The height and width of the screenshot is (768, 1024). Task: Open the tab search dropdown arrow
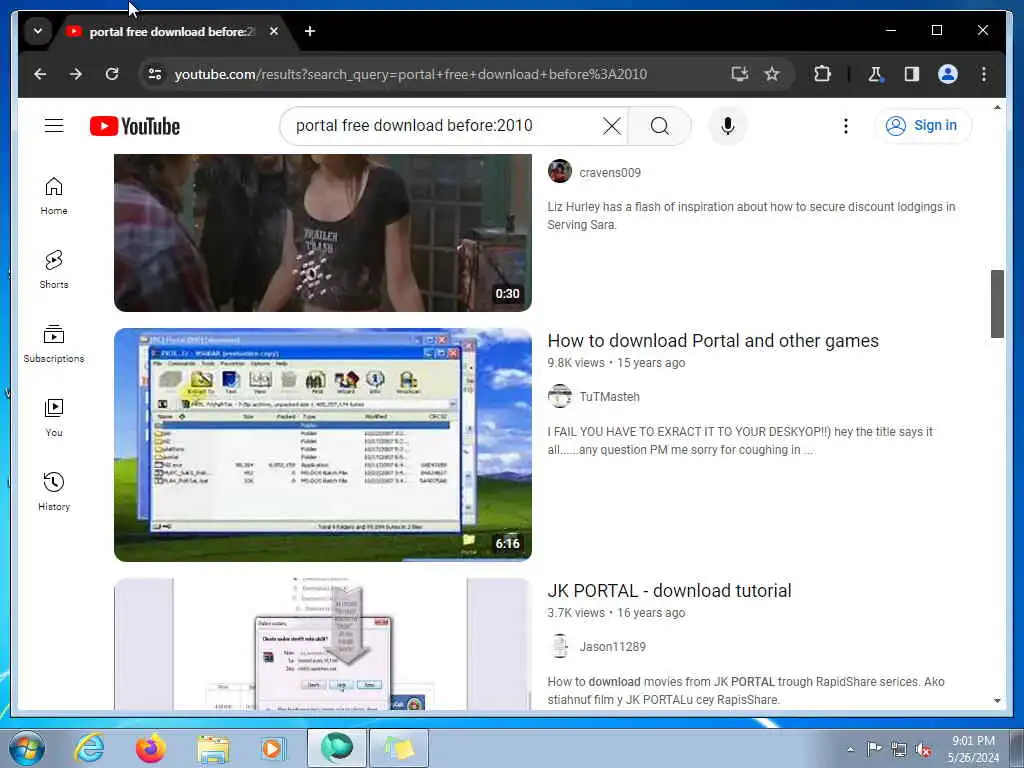point(38,31)
